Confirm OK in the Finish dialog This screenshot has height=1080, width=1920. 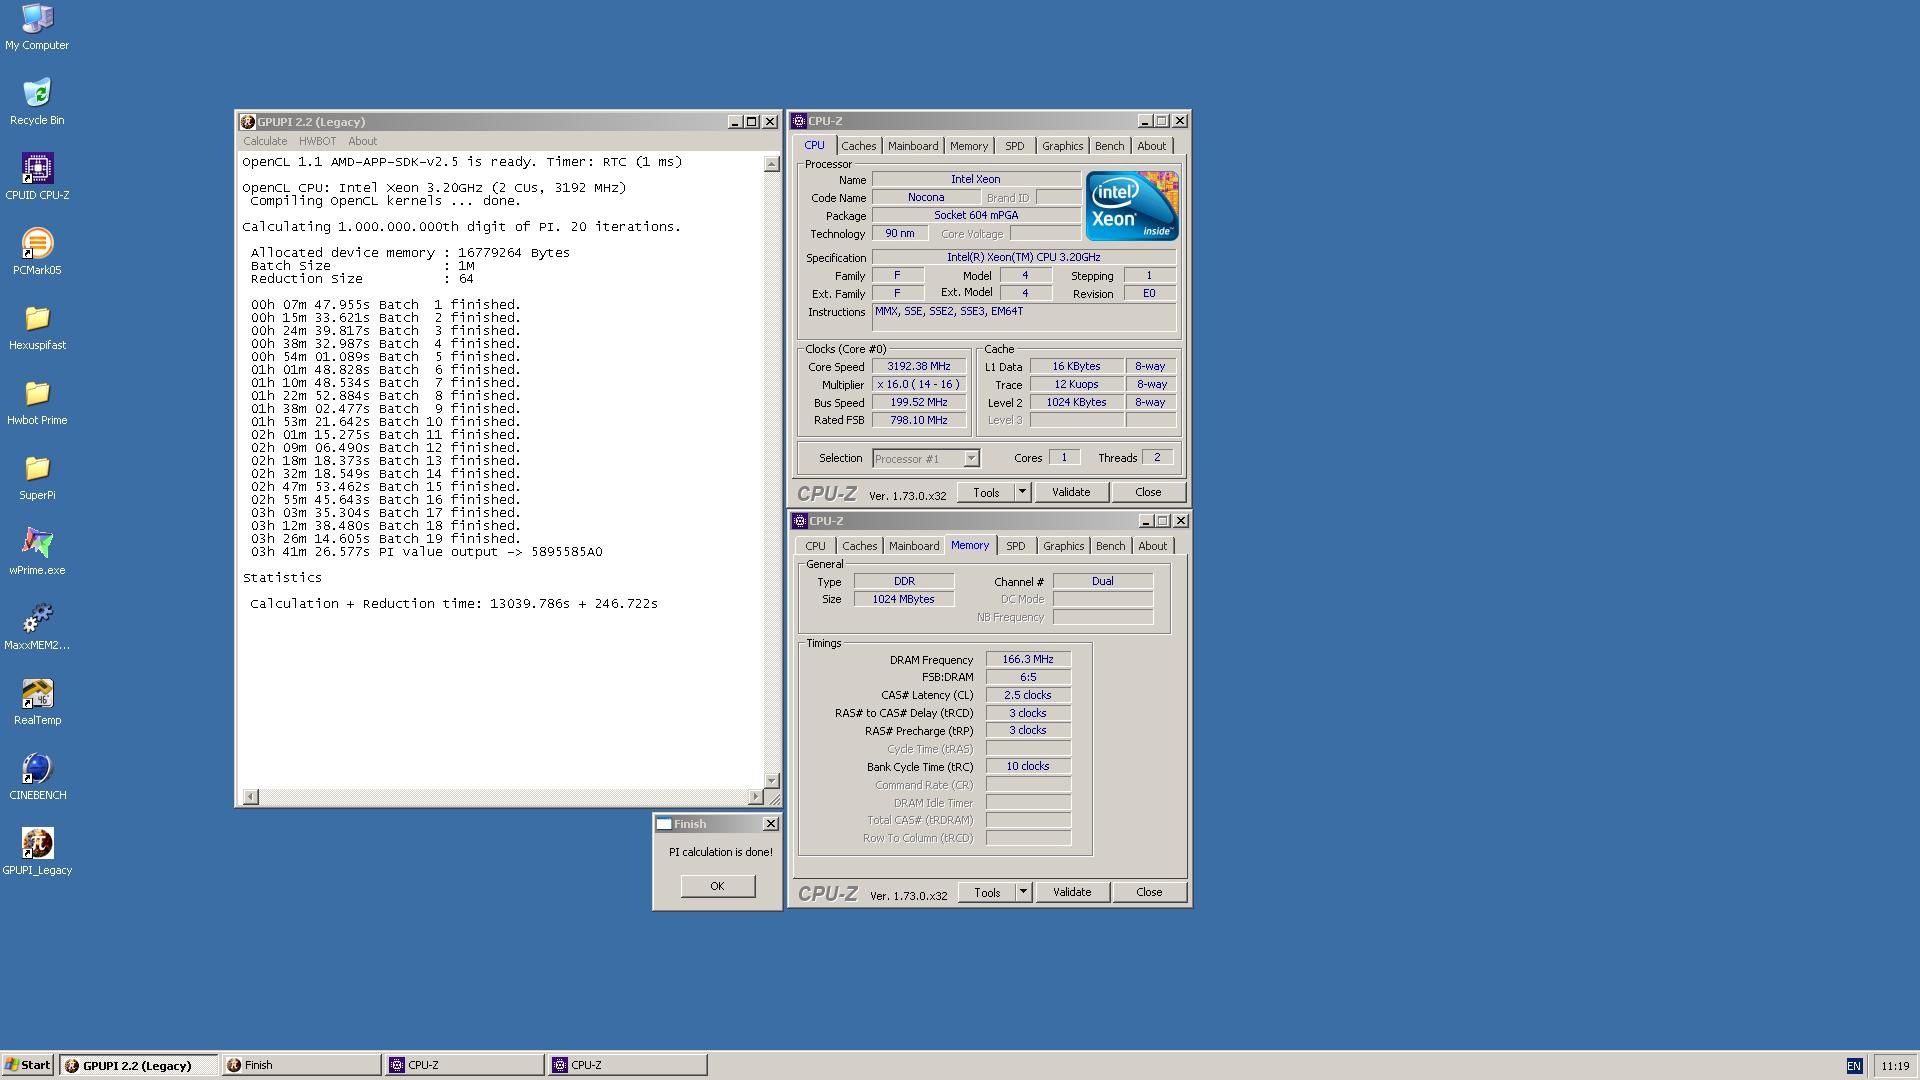717,886
